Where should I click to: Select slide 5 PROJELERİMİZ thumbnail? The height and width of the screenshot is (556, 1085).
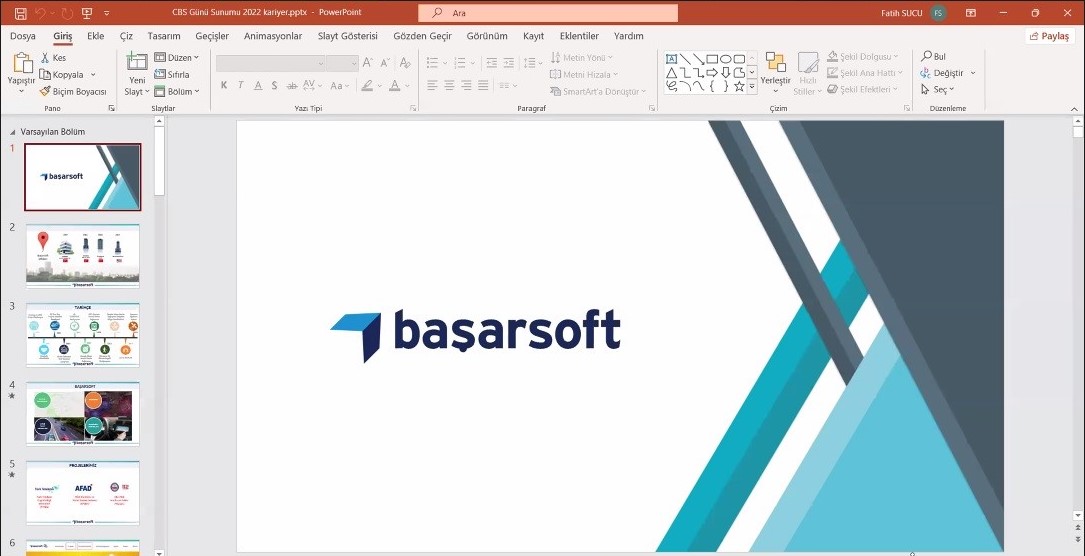82,493
